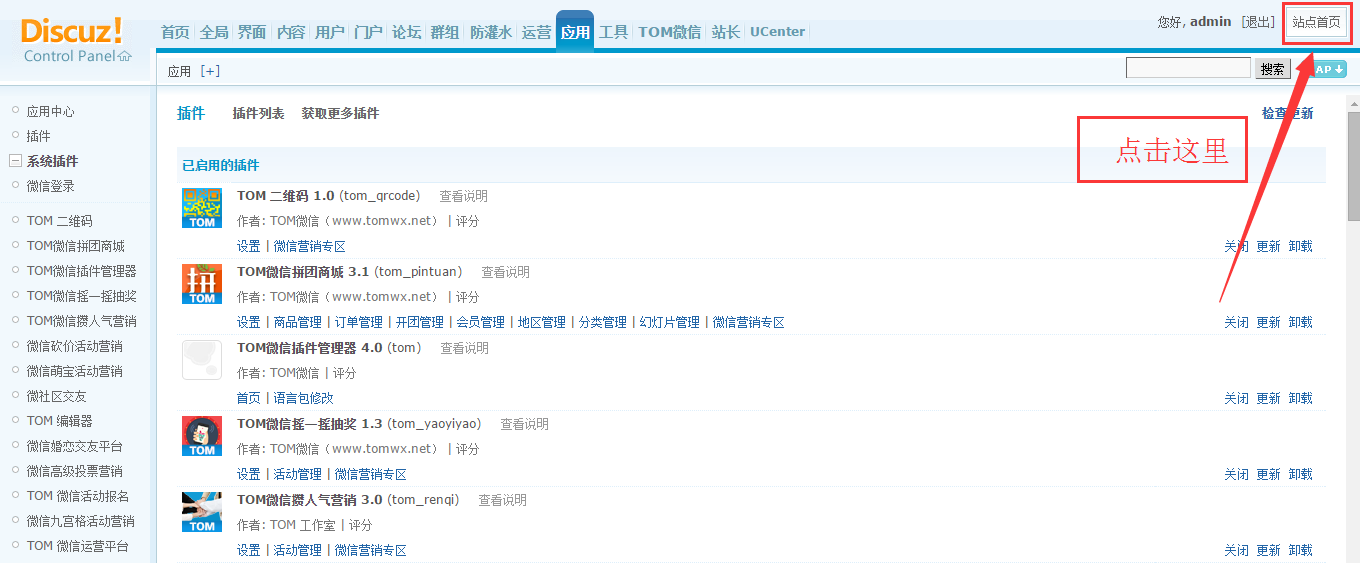Click the TOM微信拼团商城 plugin icon
The image size is (1360, 563).
[202, 284]
